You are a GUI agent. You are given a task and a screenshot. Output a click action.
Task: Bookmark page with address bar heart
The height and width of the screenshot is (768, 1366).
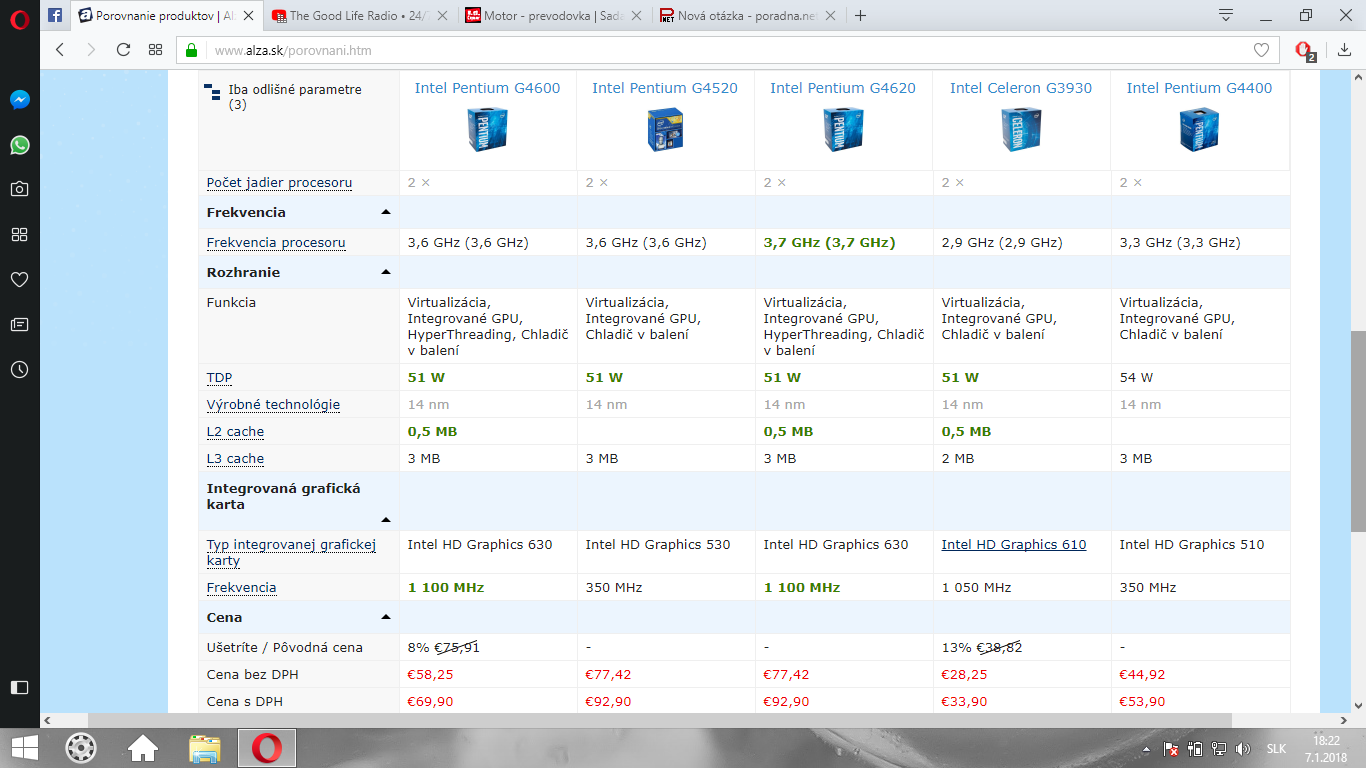pos(1261,50)
